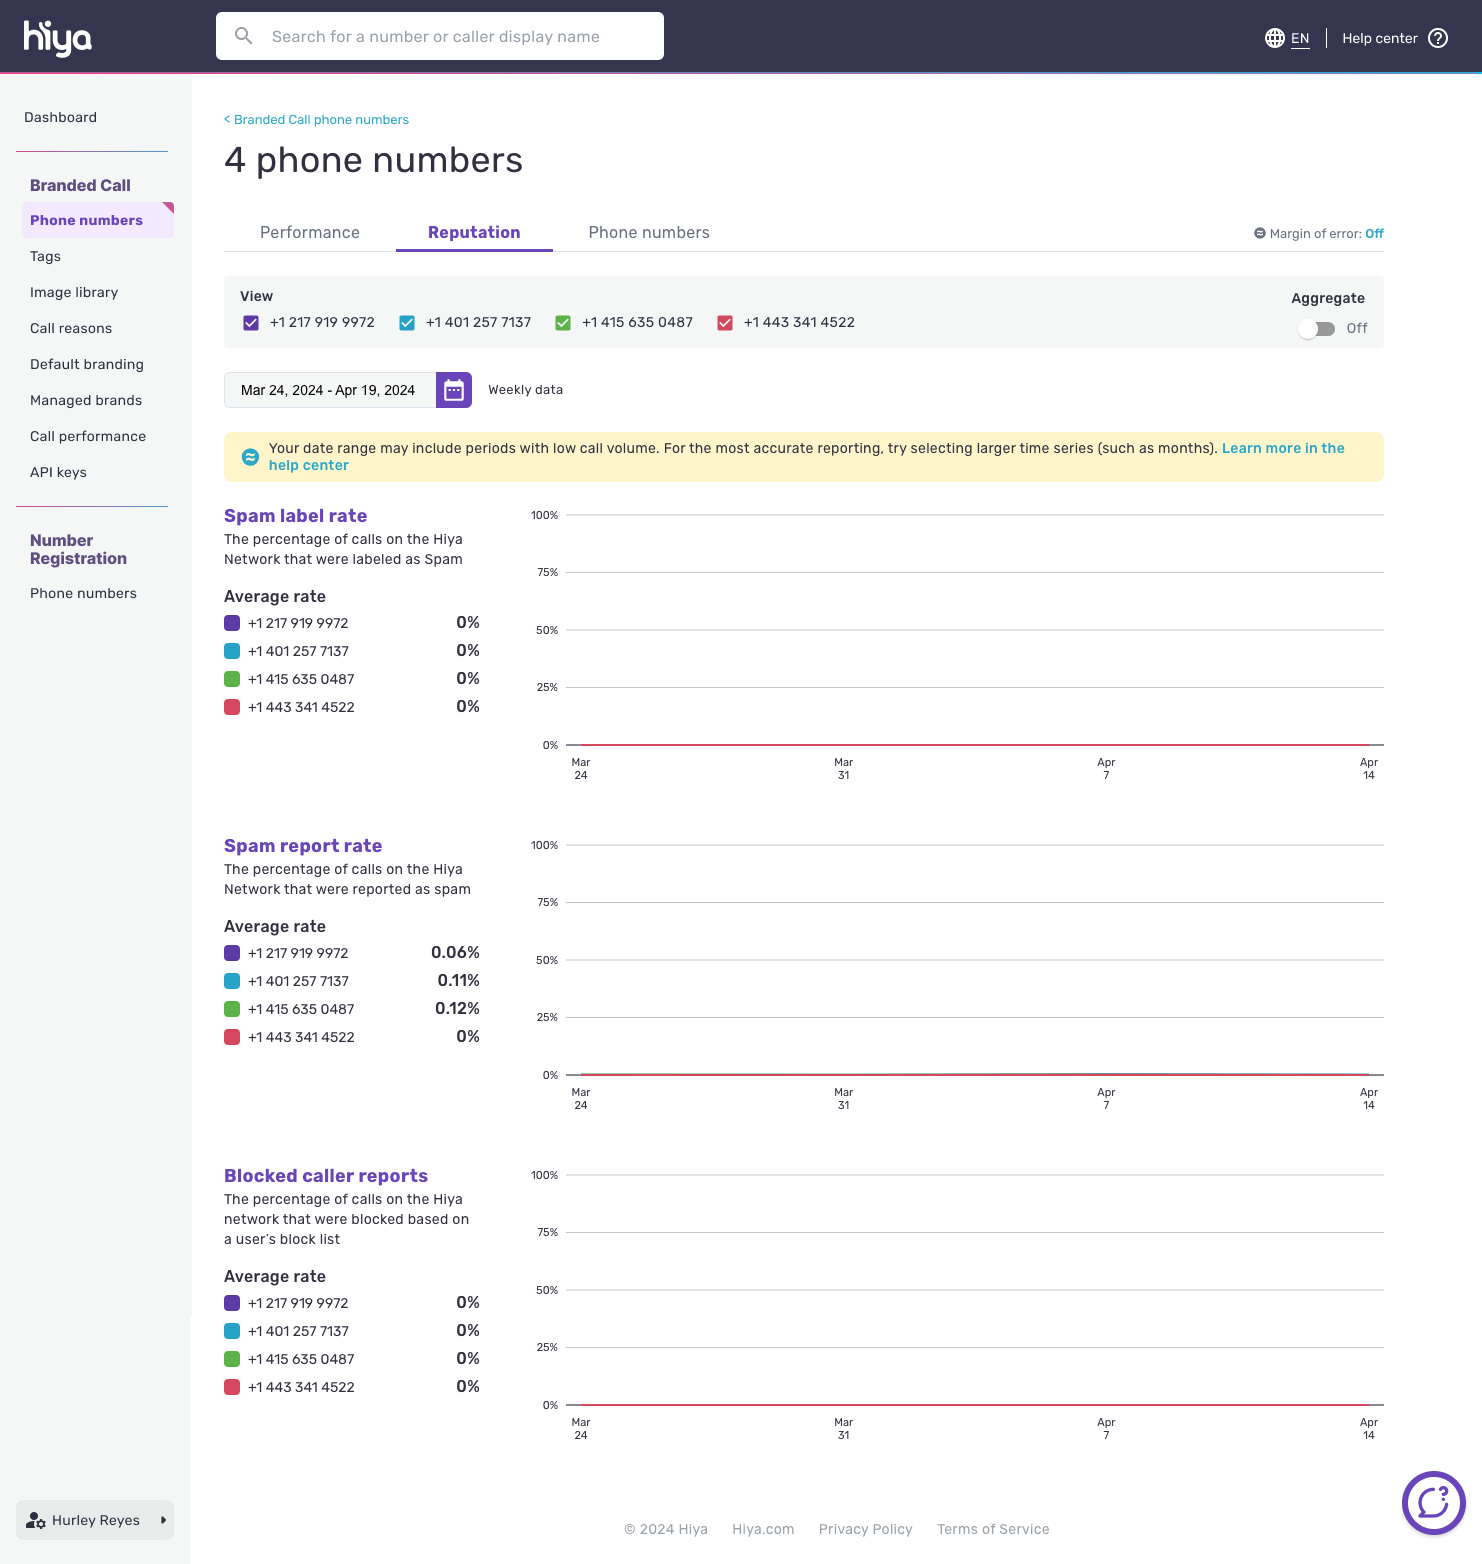Click into the number search field

(x=440, y=36)
